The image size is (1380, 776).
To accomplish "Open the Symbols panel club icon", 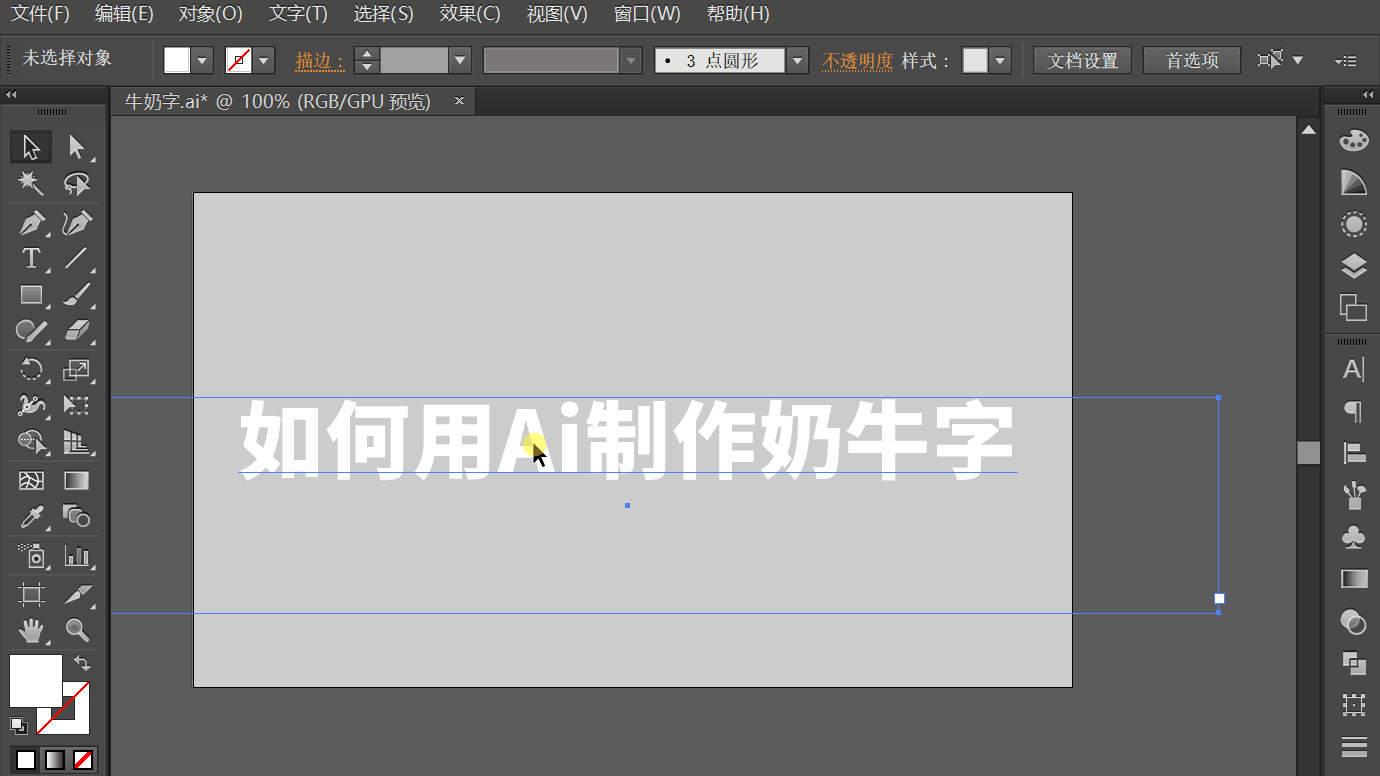I will click(x=1353, y=537).
